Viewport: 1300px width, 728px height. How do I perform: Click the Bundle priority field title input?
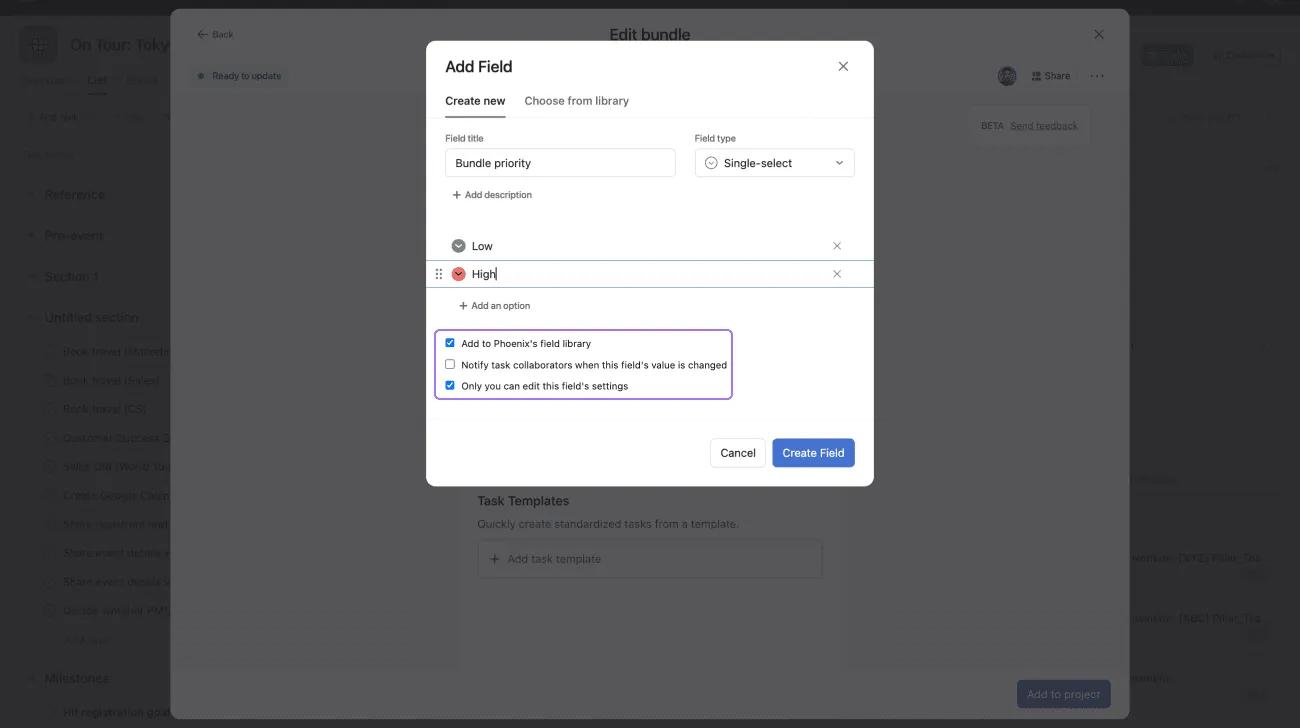click(560, 163)
